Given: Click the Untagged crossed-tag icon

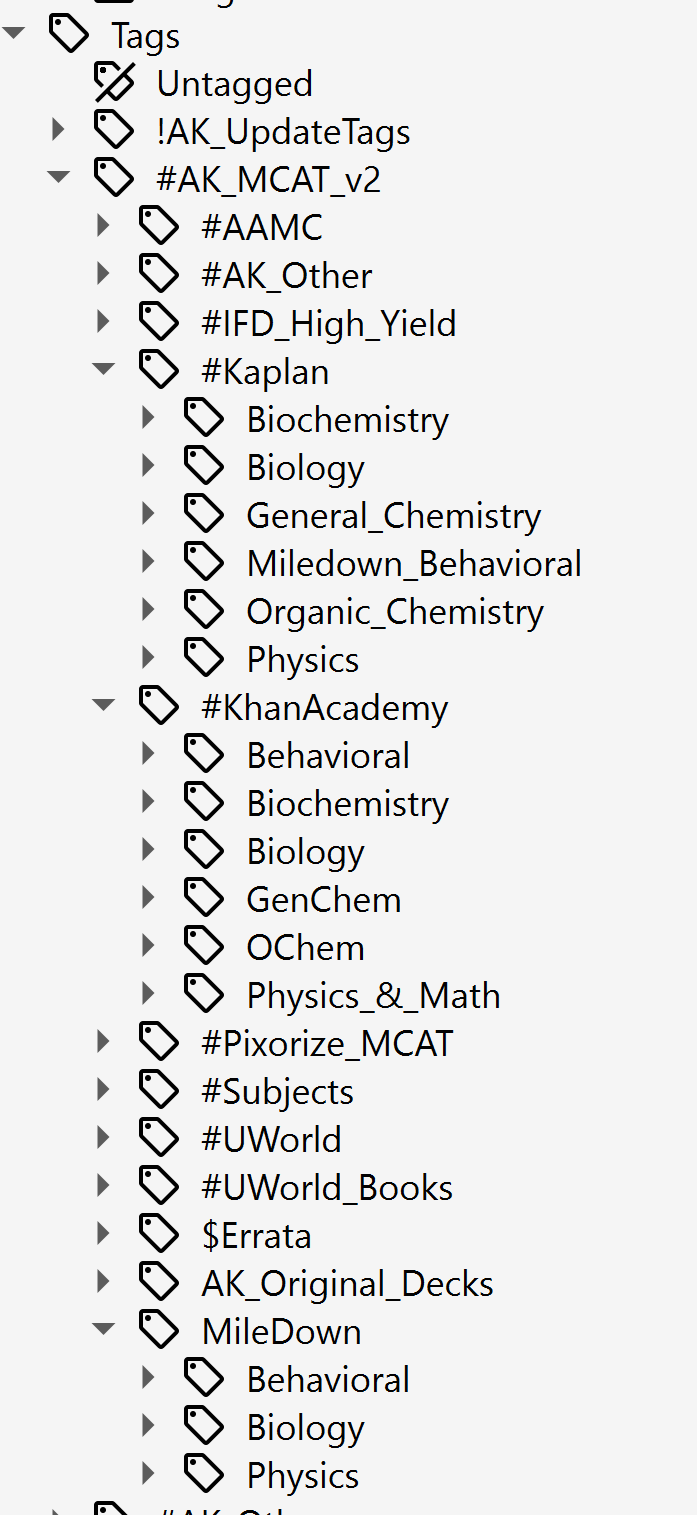Looking at the screenshot, I should (114, 83).
